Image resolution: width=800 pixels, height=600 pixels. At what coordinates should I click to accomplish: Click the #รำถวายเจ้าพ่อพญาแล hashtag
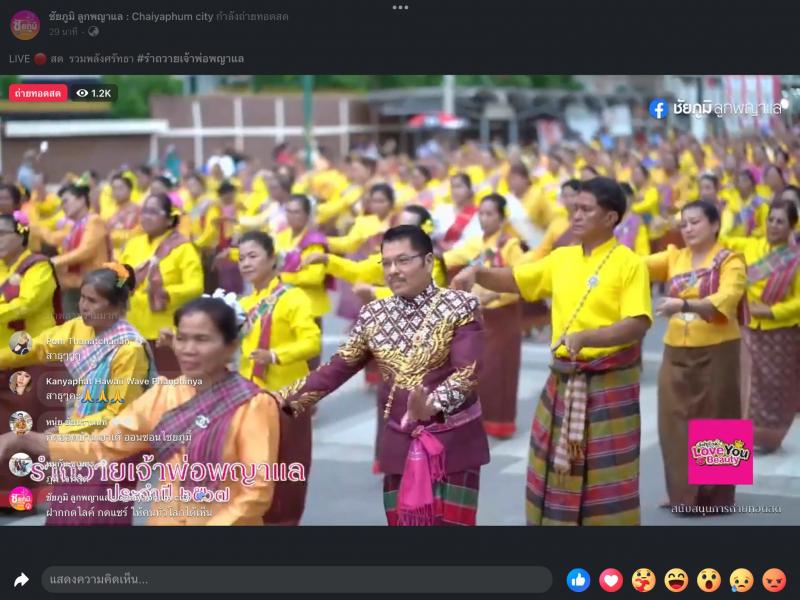point(190,59)
